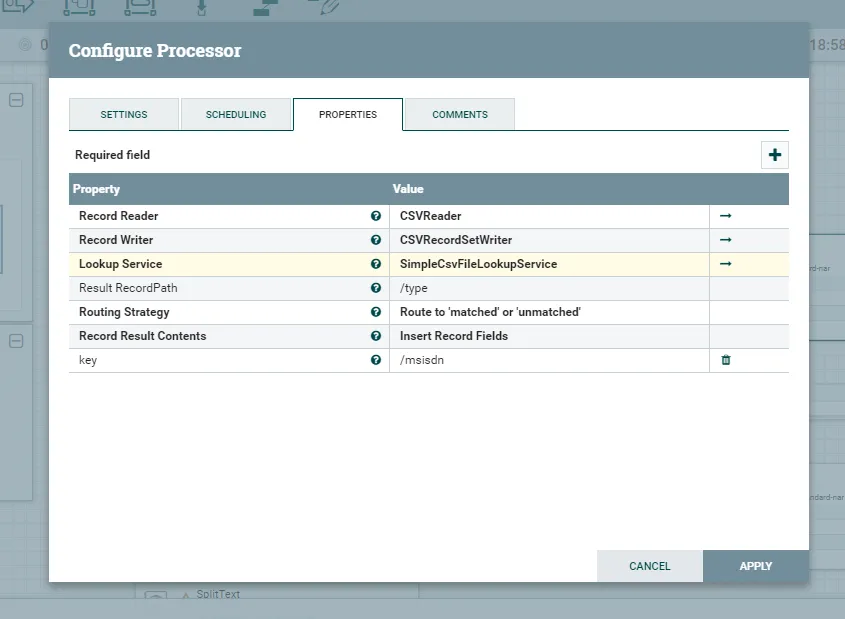Cancel the processor configuration
The height and width of the screenshot is (619, 845).
click(649, 566)
